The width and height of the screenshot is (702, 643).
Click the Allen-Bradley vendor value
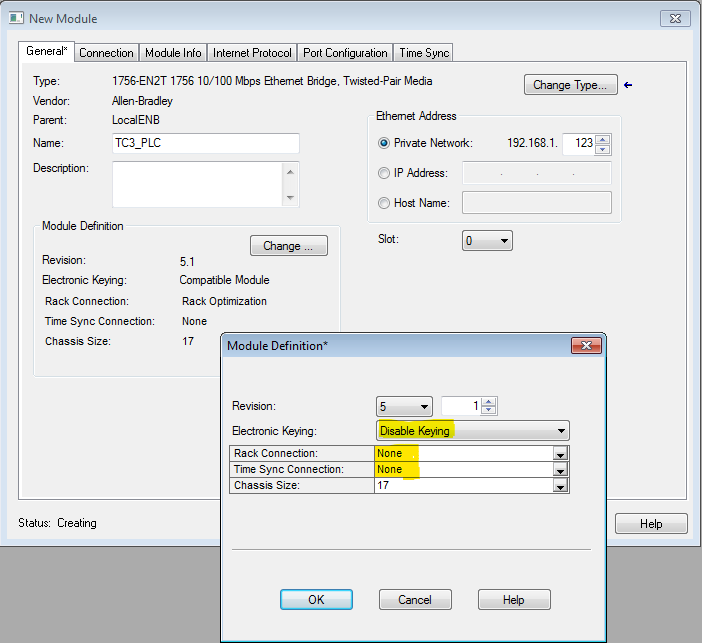click(142, 101)
